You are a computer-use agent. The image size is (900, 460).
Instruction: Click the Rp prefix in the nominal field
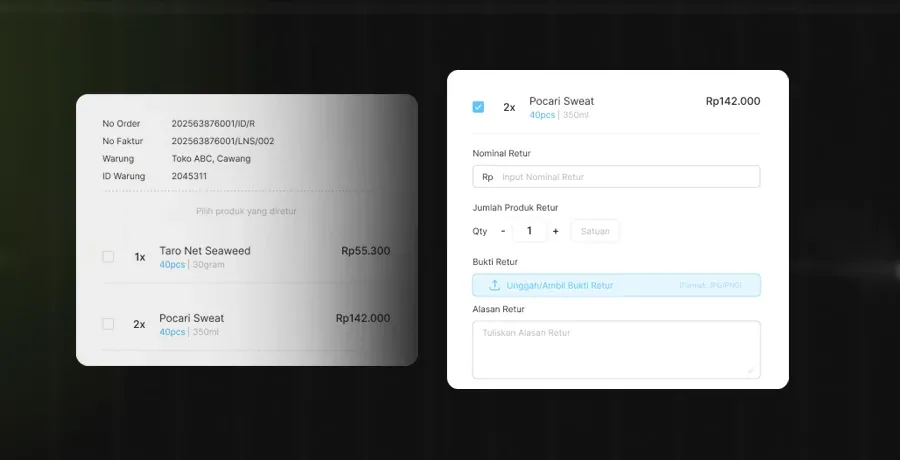tap(487, 177)
